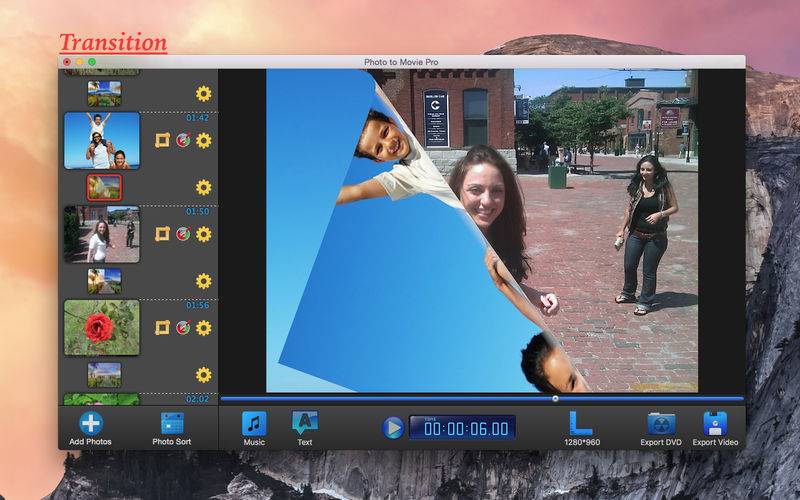Screen dimensions: 800x500
Task: Click the 01:50 timestamp label
Action: pyautogui.click(x=197, y=211)
